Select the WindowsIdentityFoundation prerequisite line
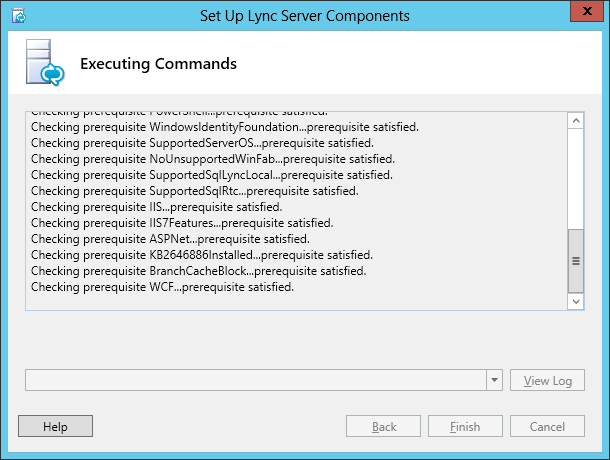This screenshot has height=460, width=610. click(x=225, y=127)
